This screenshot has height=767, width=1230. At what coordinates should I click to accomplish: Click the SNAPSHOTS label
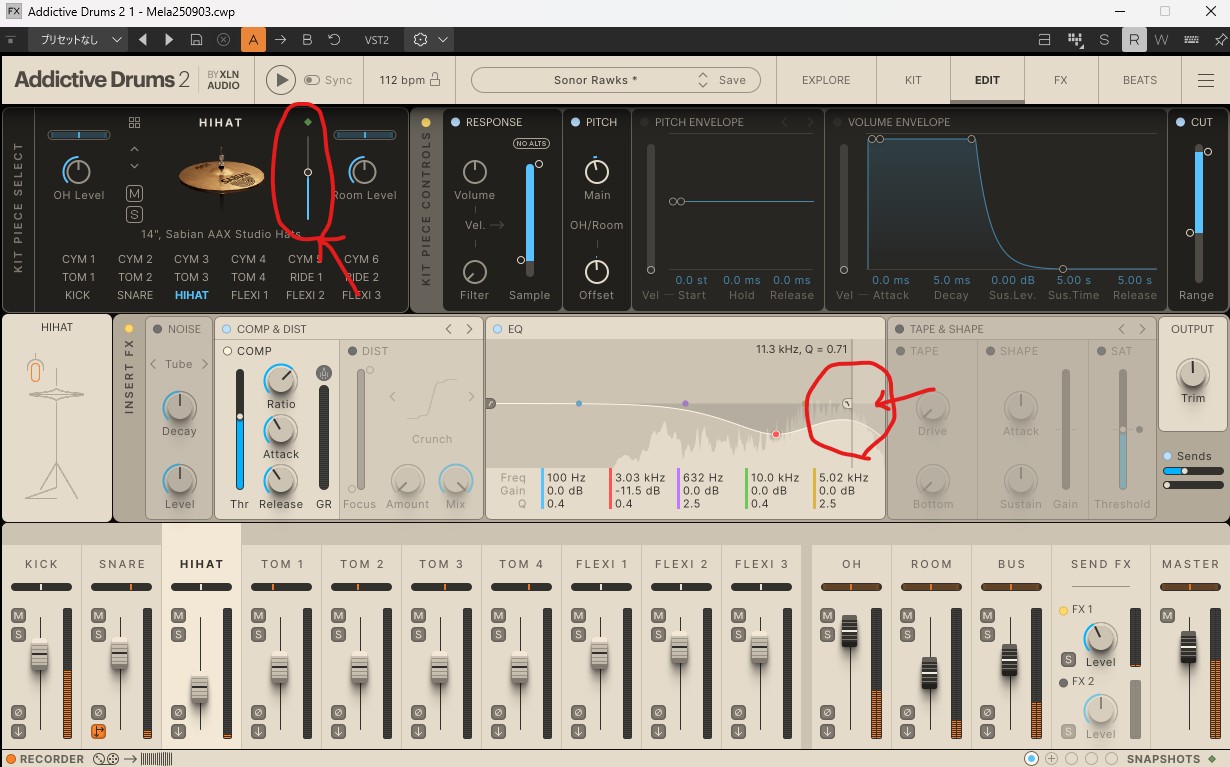point(1163,759)
